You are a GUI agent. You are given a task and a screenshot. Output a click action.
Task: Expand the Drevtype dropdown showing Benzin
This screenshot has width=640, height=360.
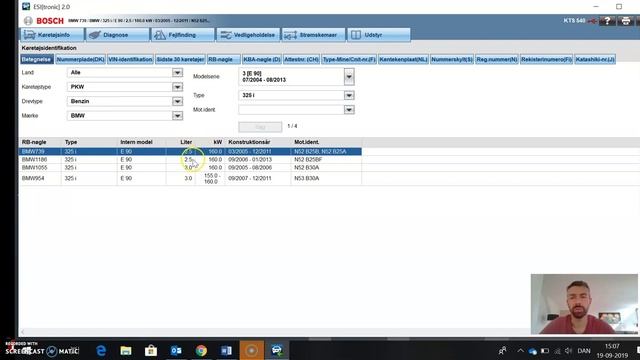[x=177, y=101]
